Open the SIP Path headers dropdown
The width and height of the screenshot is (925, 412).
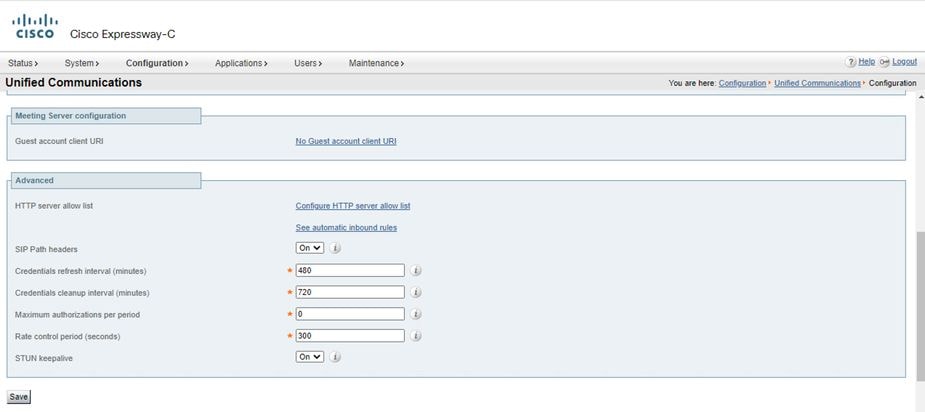(x=310, y=248)
